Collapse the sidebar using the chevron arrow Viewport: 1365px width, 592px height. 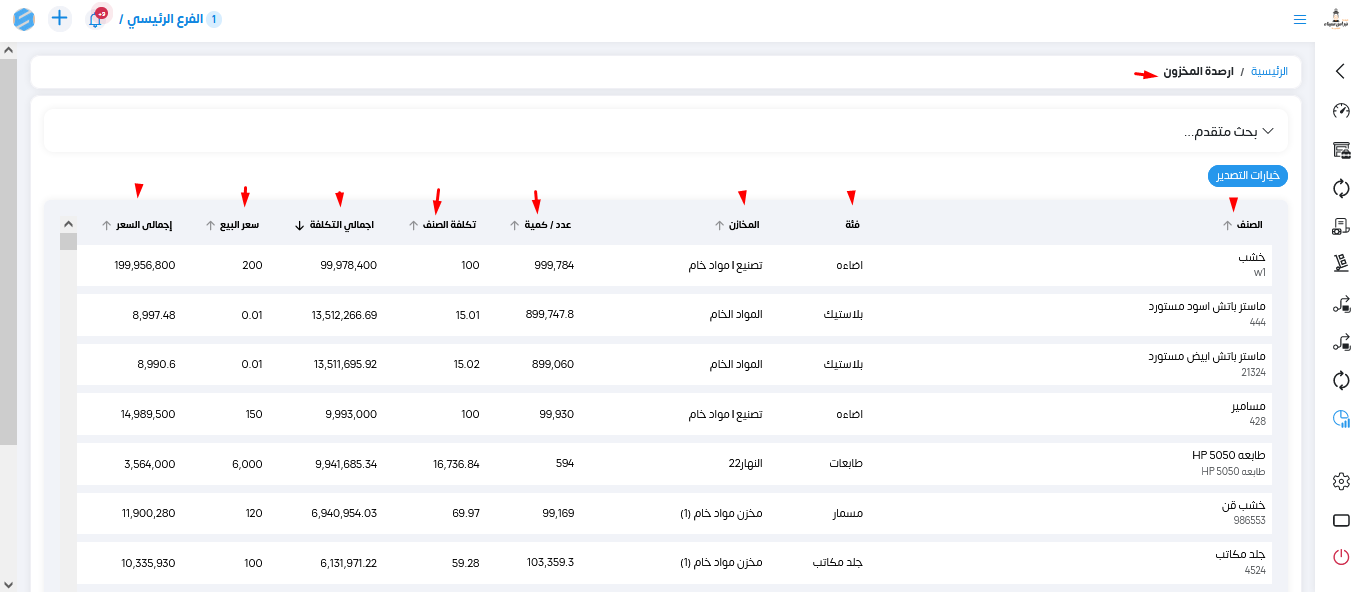coord(1341,71)
